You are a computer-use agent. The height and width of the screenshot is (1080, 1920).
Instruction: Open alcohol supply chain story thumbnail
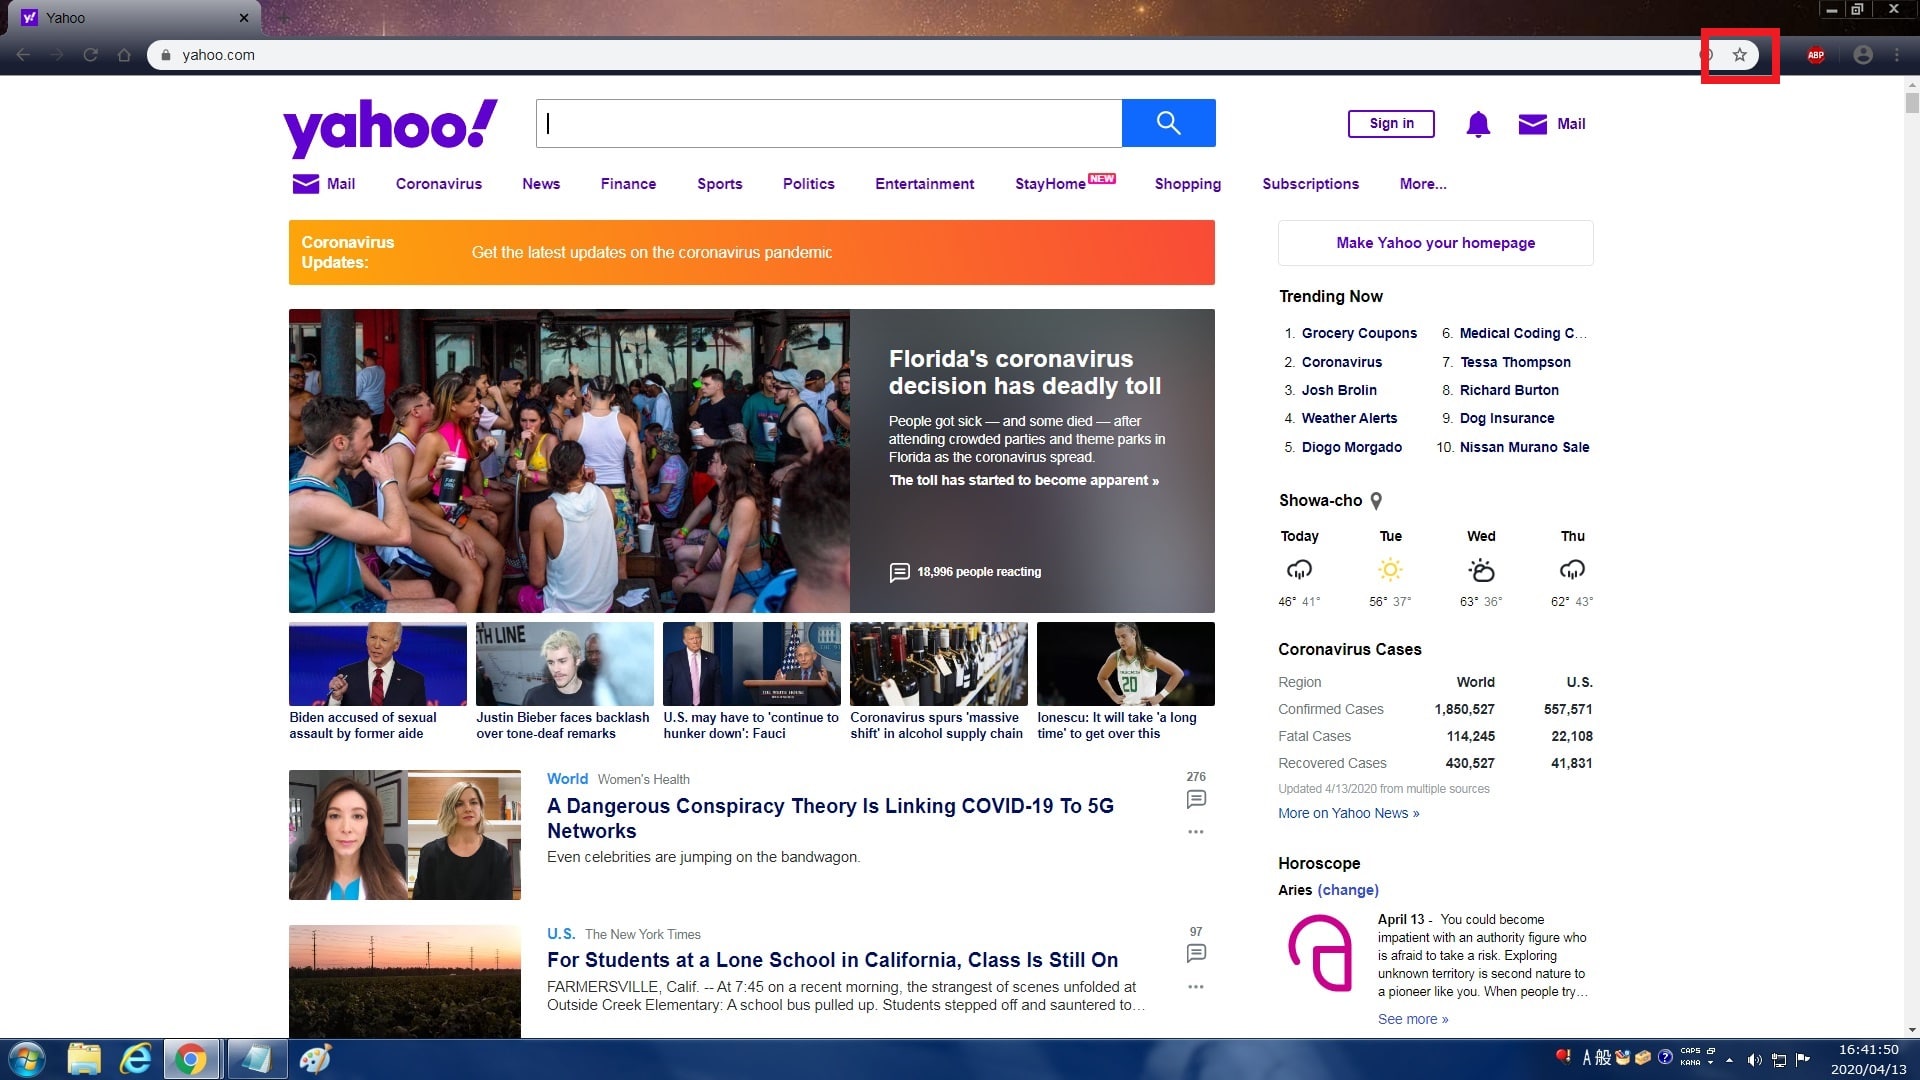pyautogui.click(x=939, y=664)
